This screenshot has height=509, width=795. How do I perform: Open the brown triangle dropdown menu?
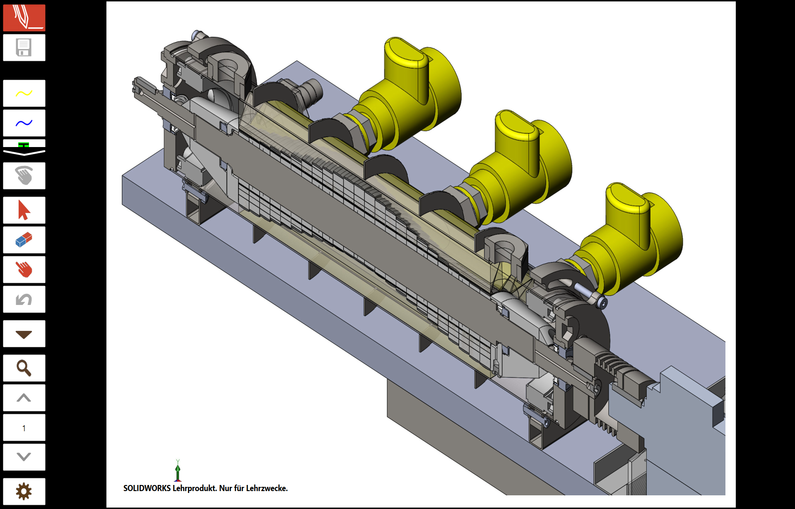(24, 334)
